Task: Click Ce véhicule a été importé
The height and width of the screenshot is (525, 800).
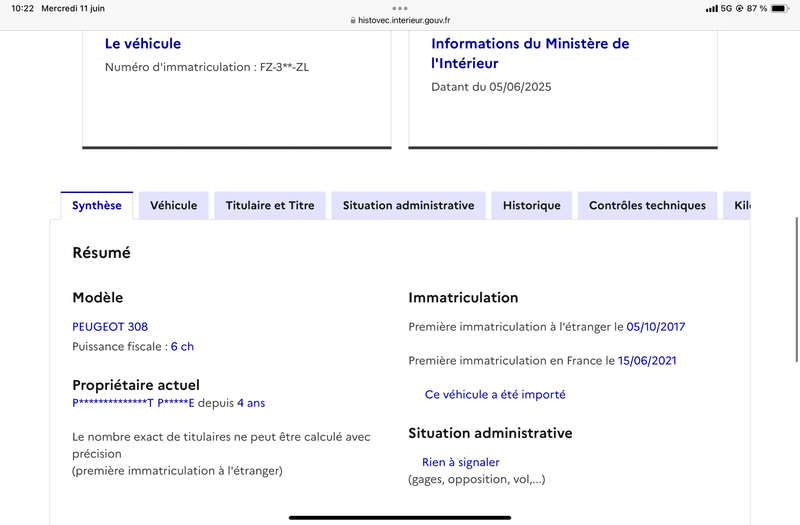Action: [495, 394]
